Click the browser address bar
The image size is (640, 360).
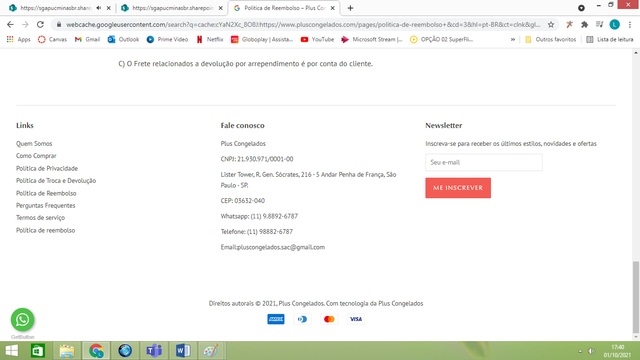tap(303, 24)
